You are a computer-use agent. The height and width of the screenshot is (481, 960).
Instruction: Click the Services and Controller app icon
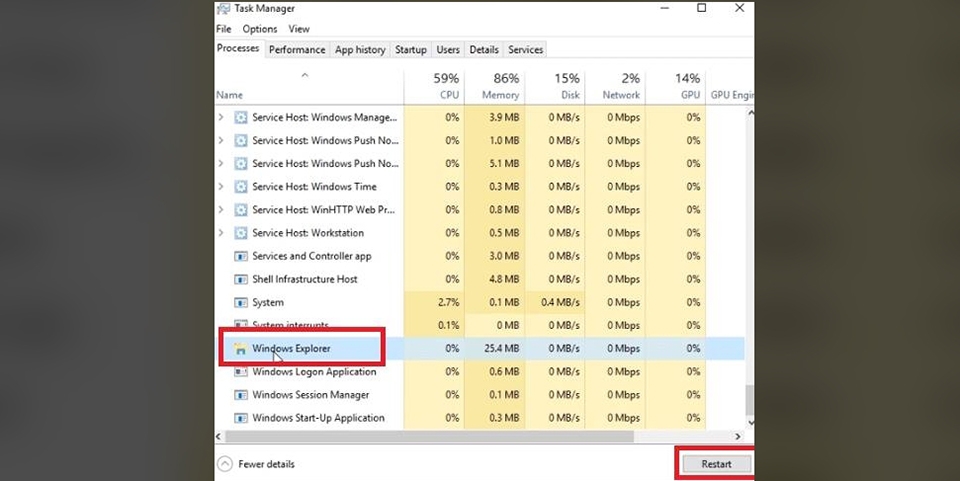tap(241, 256)
